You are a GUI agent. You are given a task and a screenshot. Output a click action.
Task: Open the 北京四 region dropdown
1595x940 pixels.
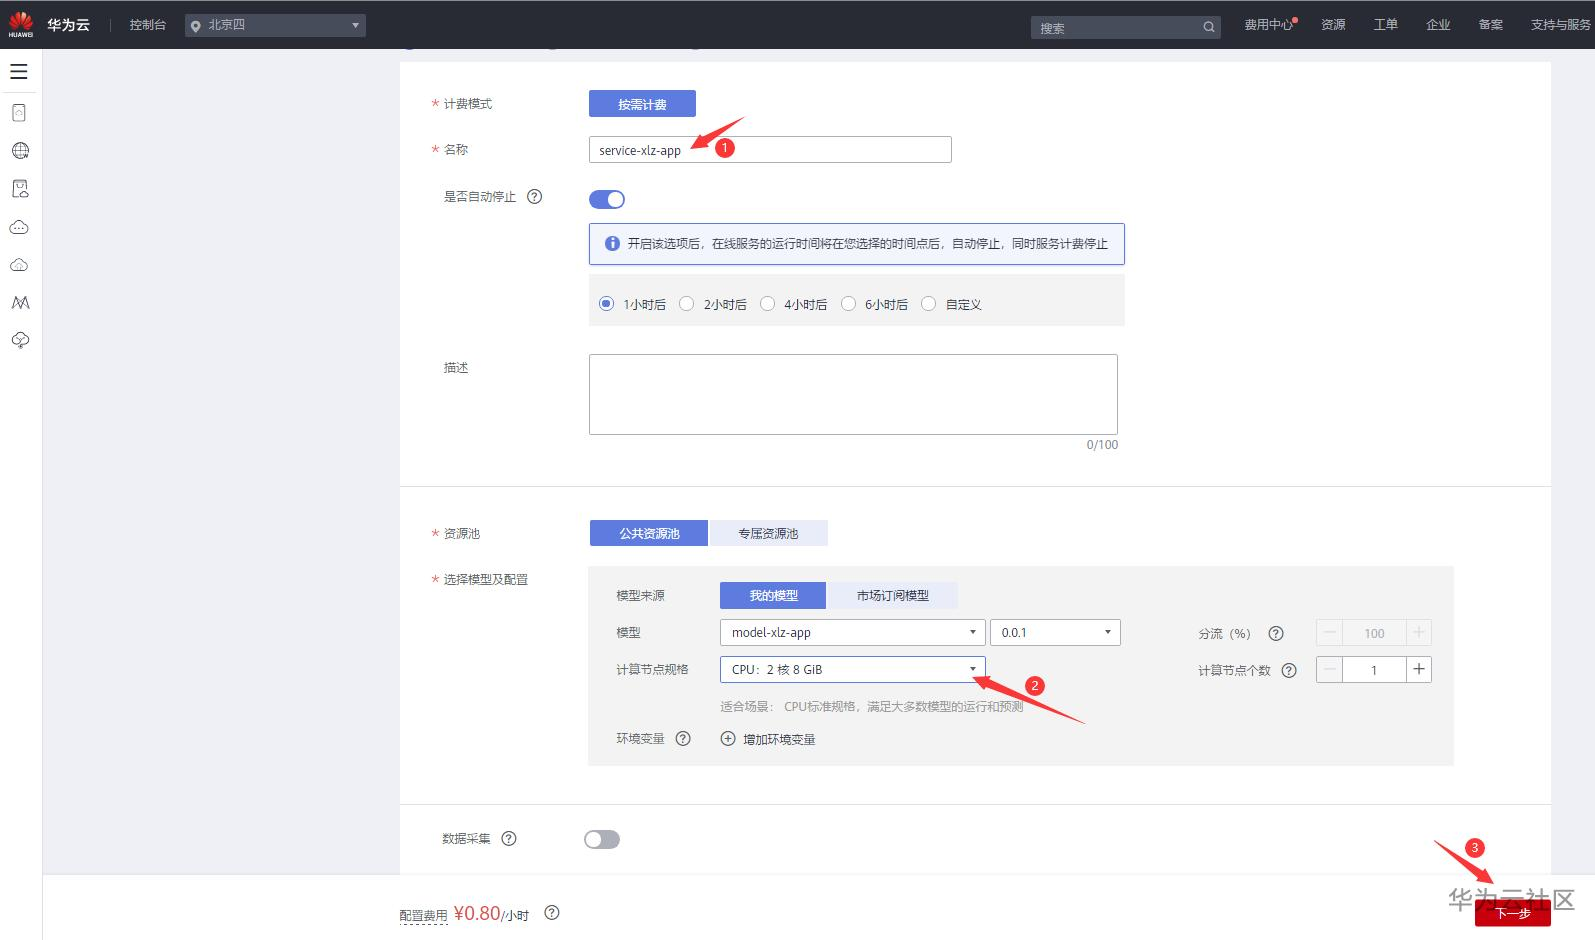(275, 25)
